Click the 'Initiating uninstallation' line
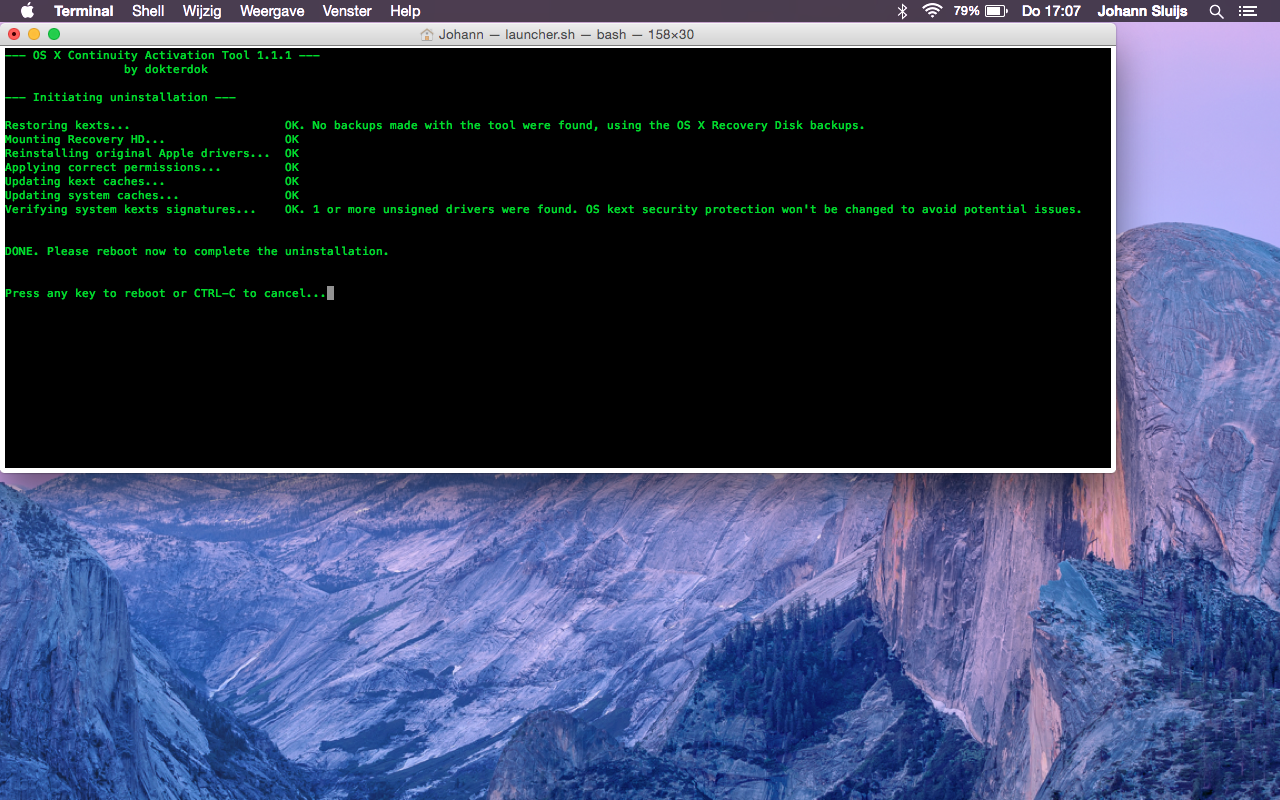Viewport: 1280px width, 800px height. 120,97
